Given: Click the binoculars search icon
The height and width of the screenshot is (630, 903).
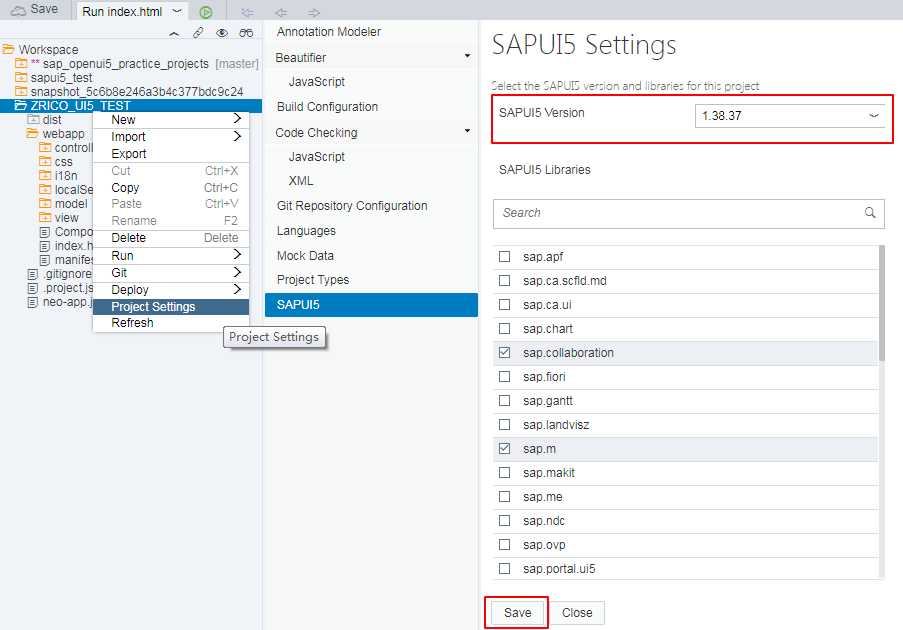Looking at the screenshot, I should (246, 33).
